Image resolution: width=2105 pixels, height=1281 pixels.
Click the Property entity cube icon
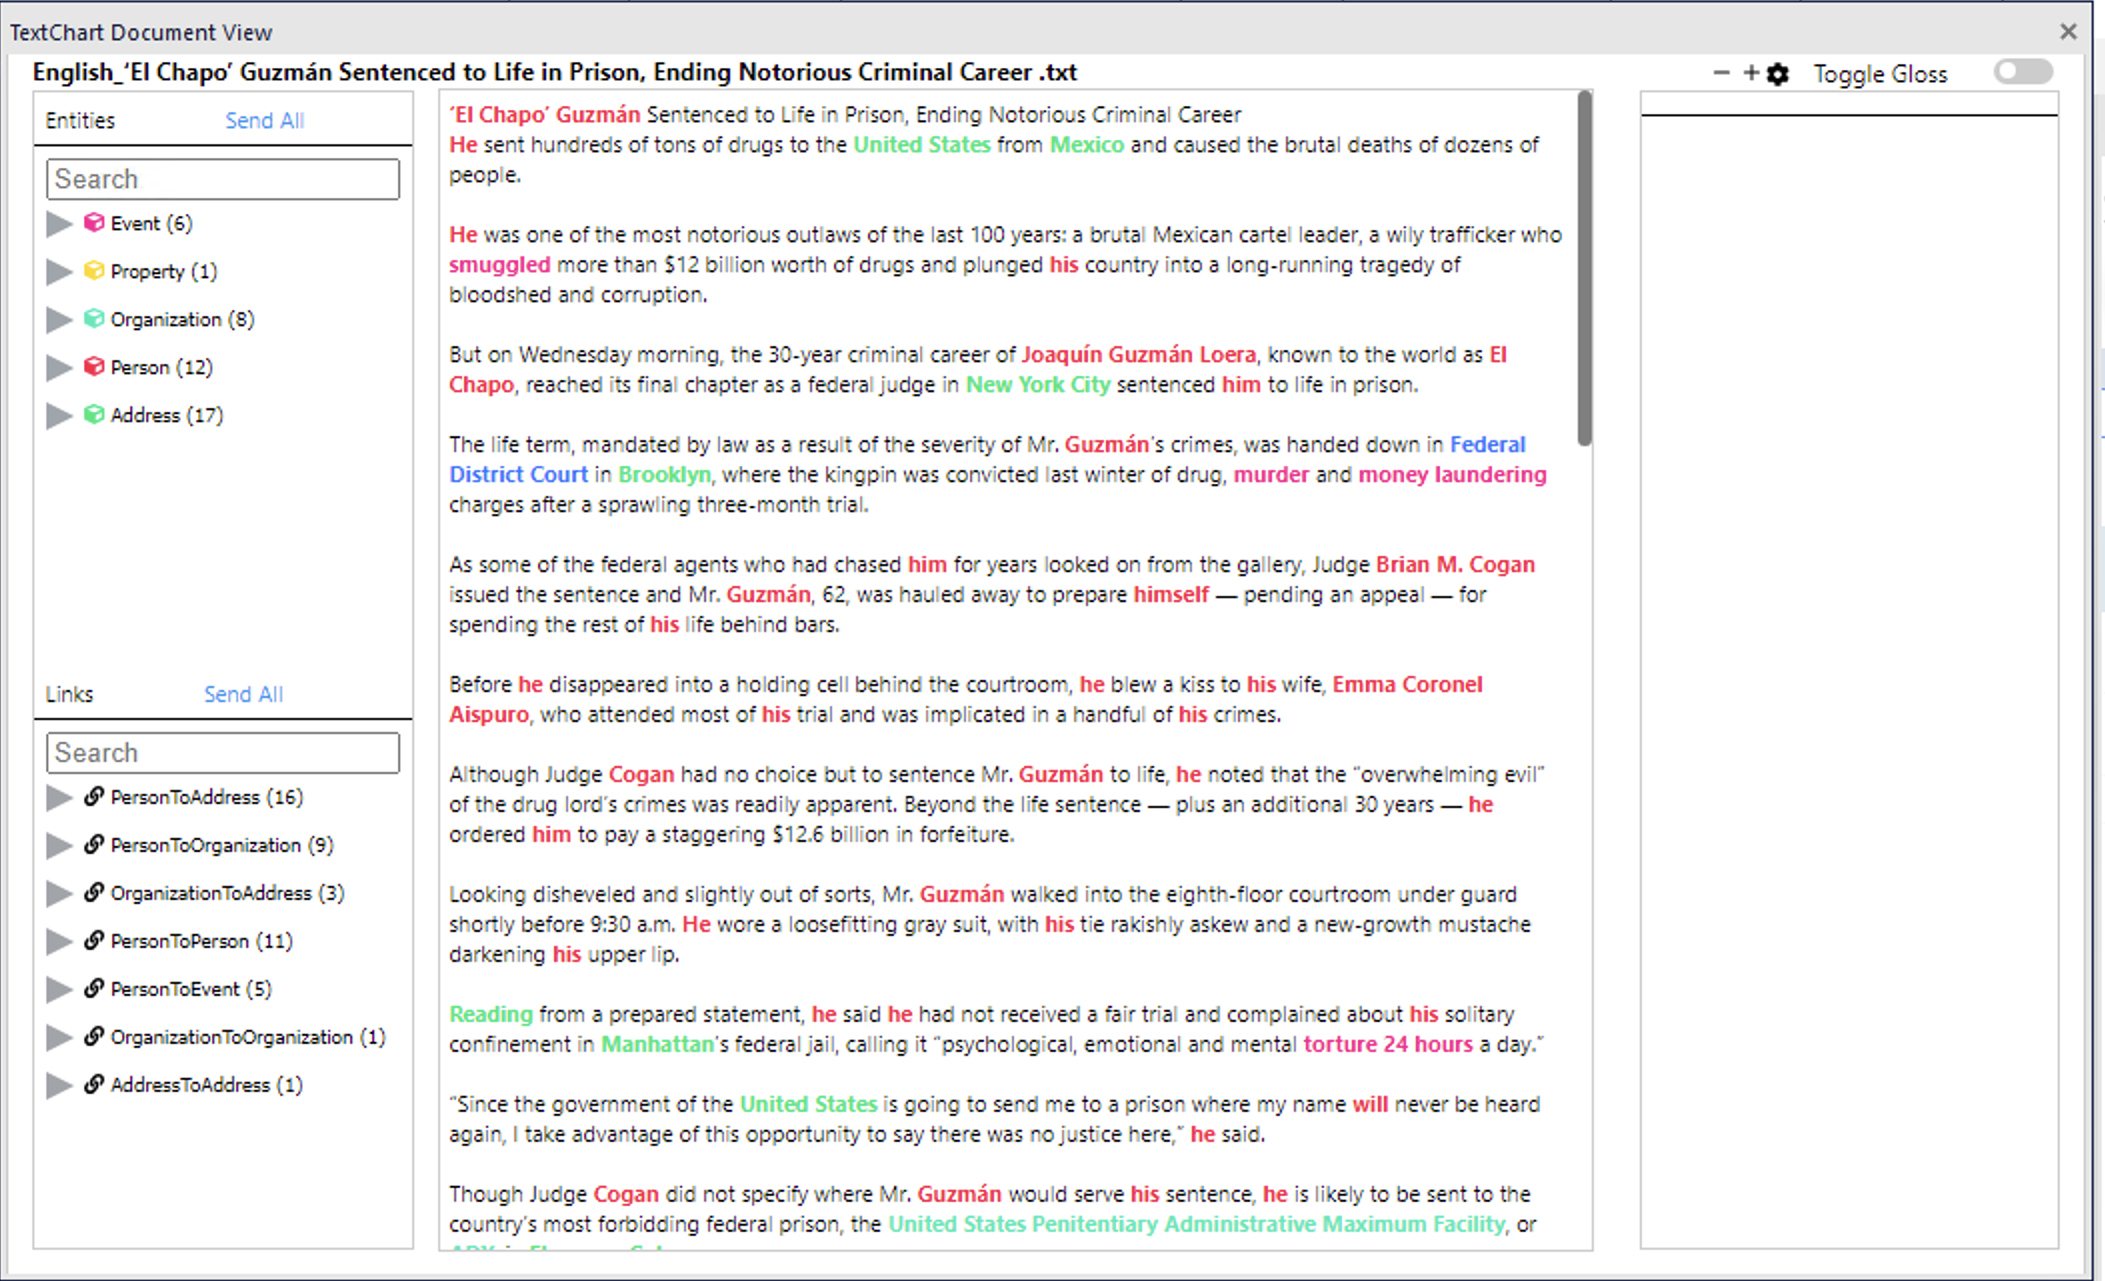pos(94,271)
